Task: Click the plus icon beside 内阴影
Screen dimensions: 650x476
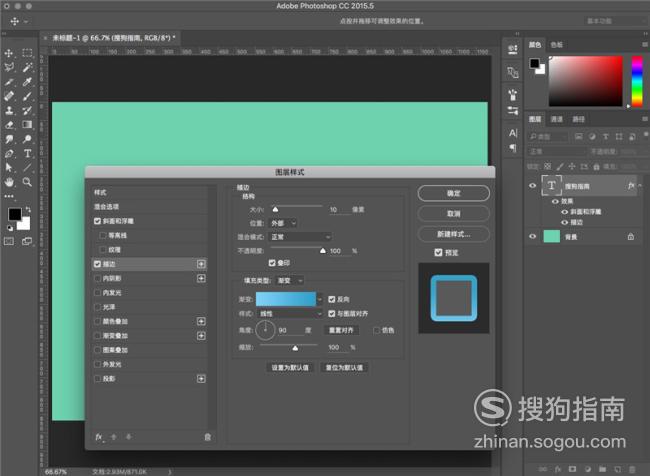Action: 201,278
